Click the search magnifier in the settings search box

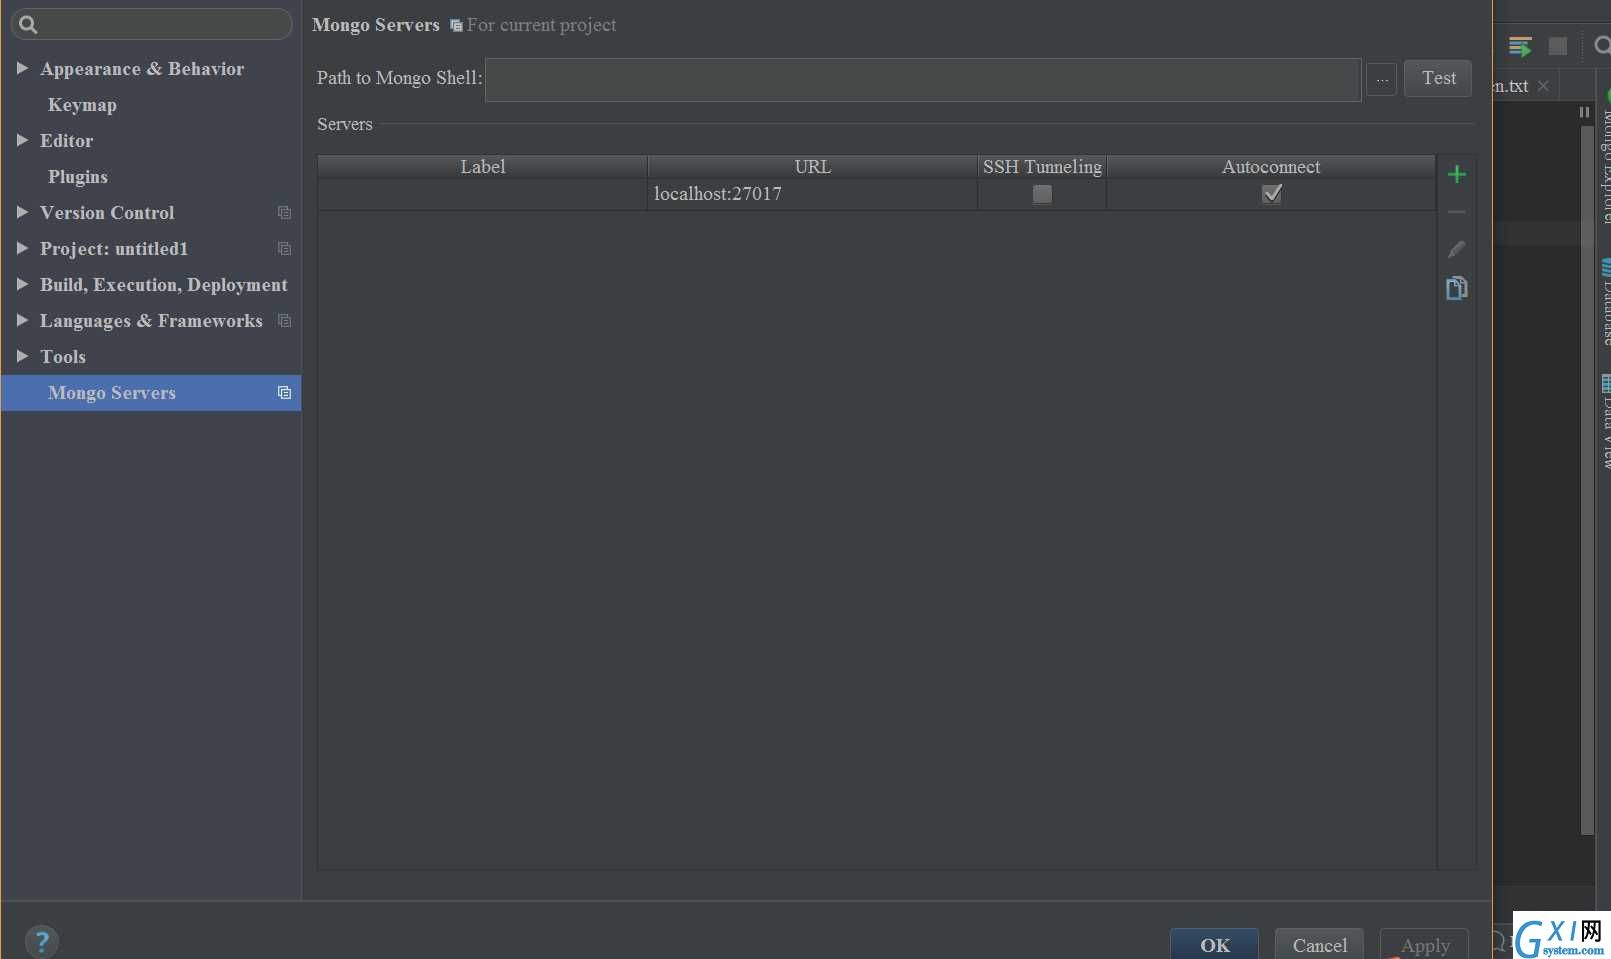(28, 25)
